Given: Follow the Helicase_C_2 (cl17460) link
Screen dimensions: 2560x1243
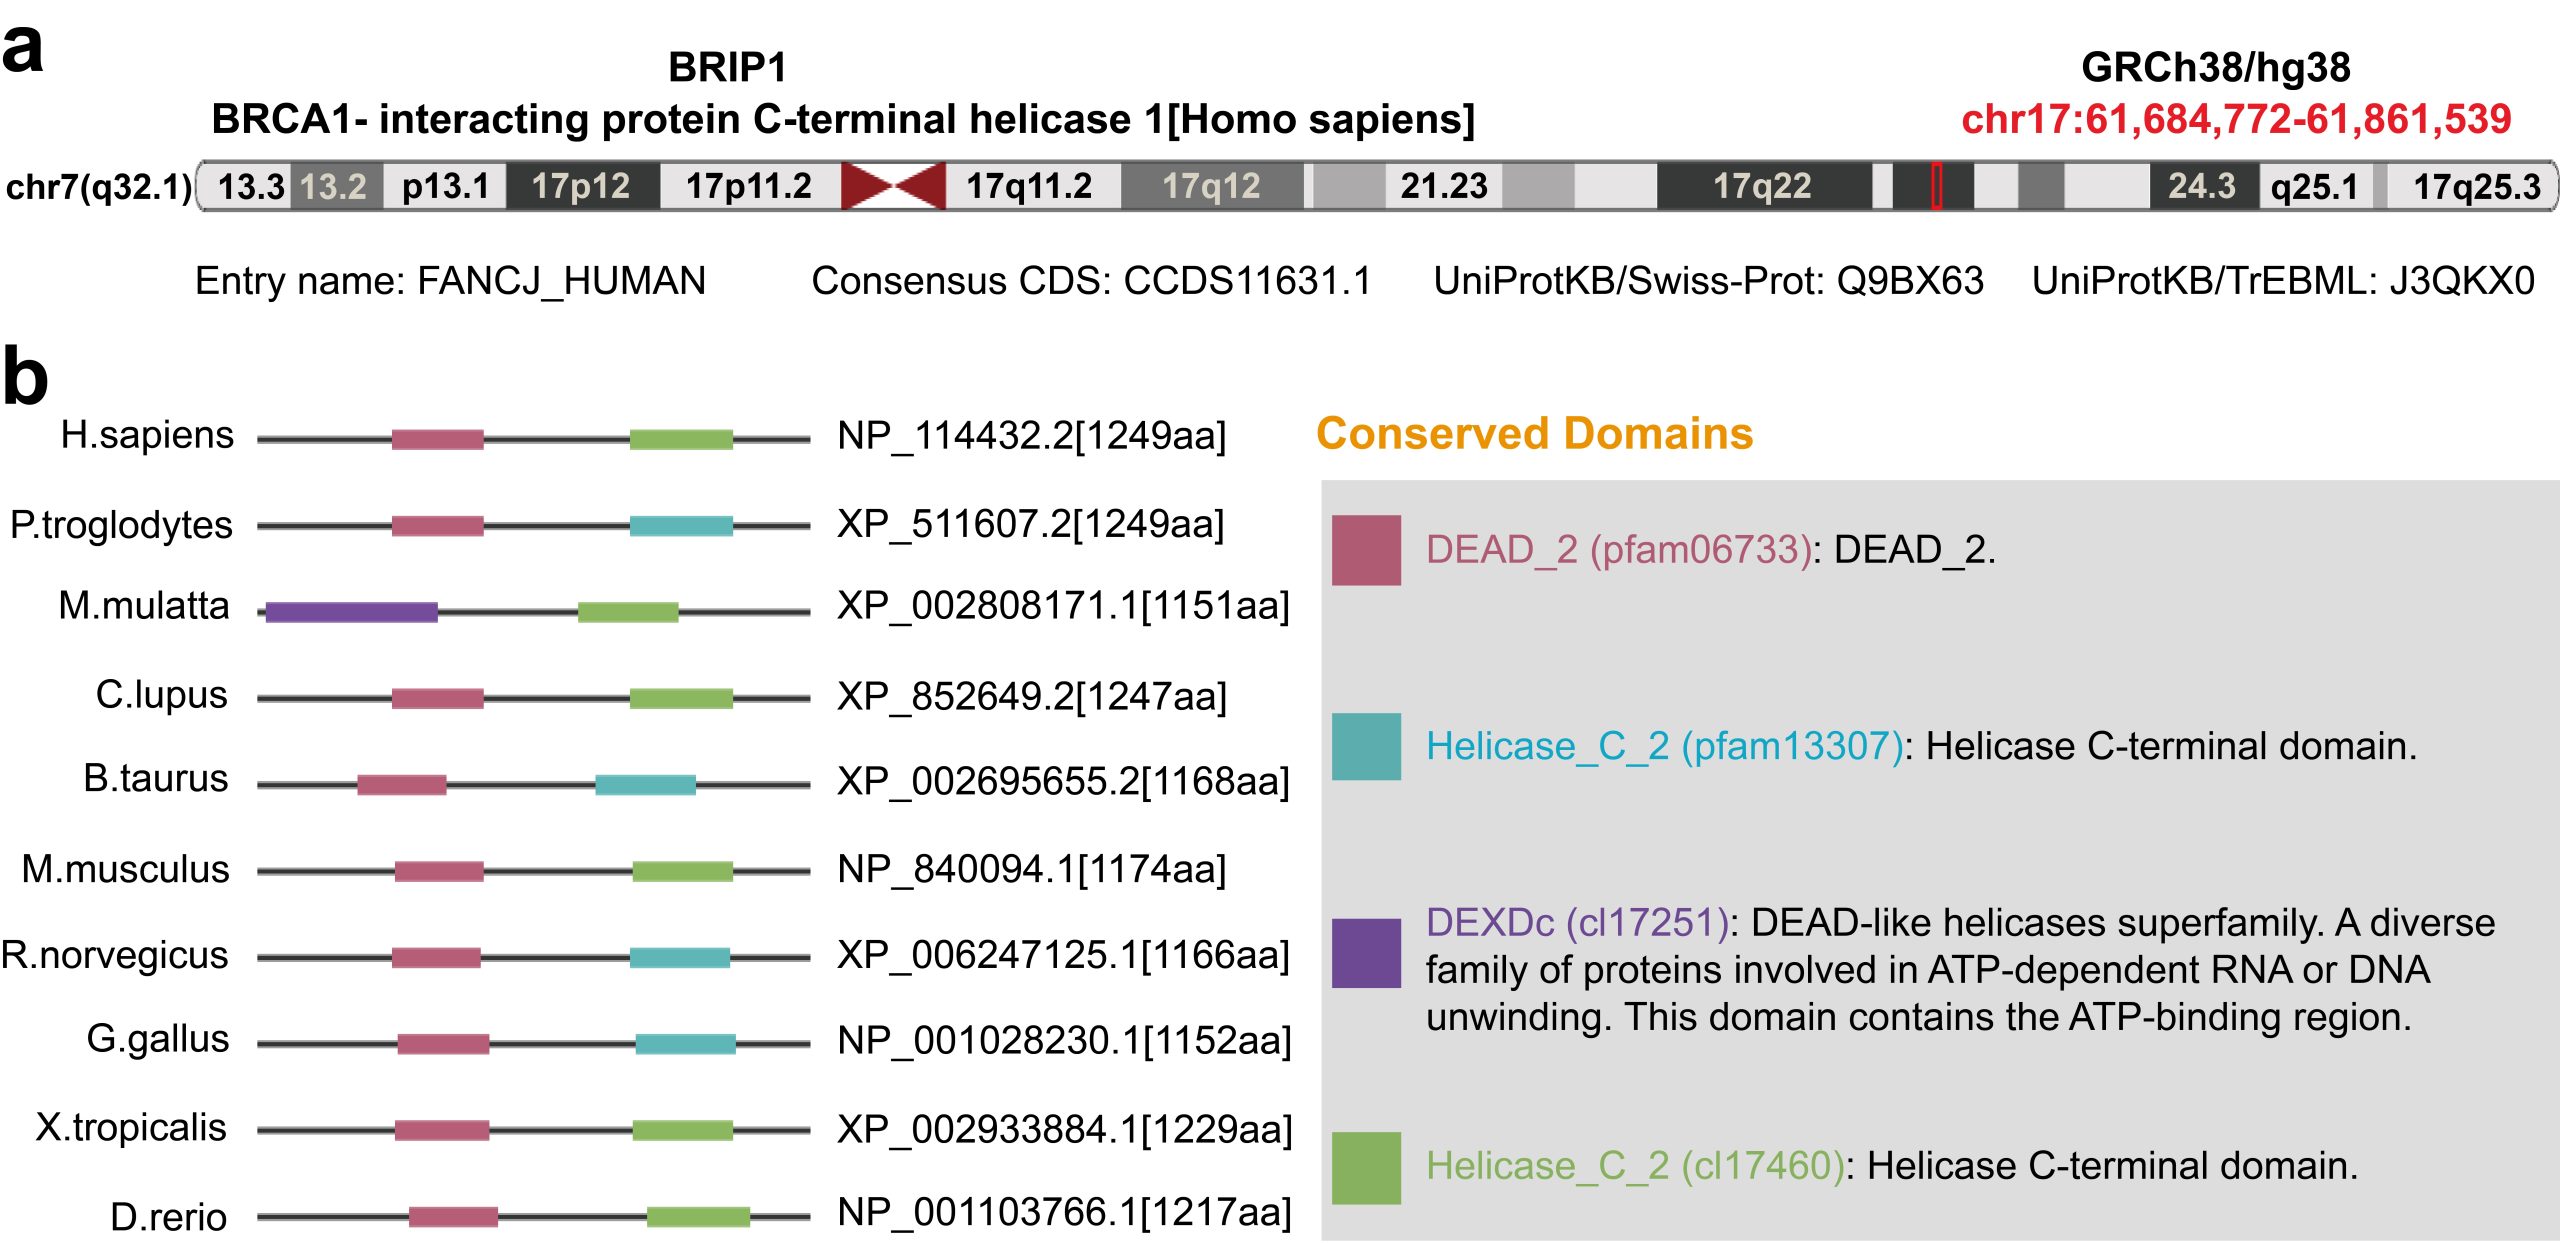Looking at the screenshot, I should click(1635, 1166).
